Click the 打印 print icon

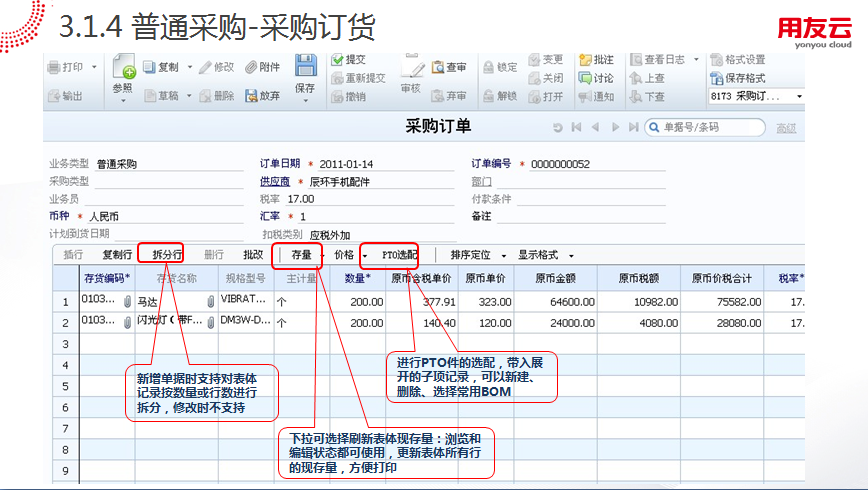point(54,68)
